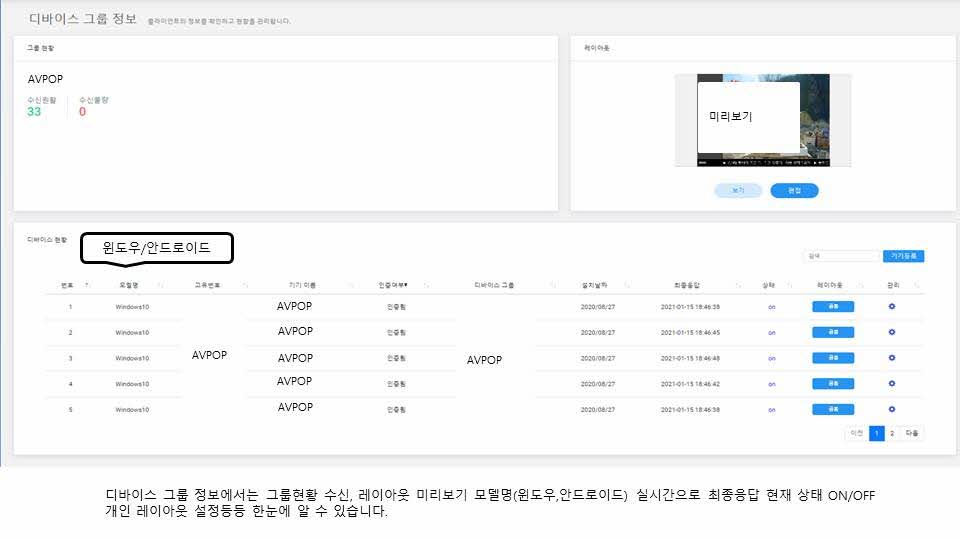This screenshot has height=540, width=960.
Task: Open settings gear for device row 1
Action: (891, 306)
